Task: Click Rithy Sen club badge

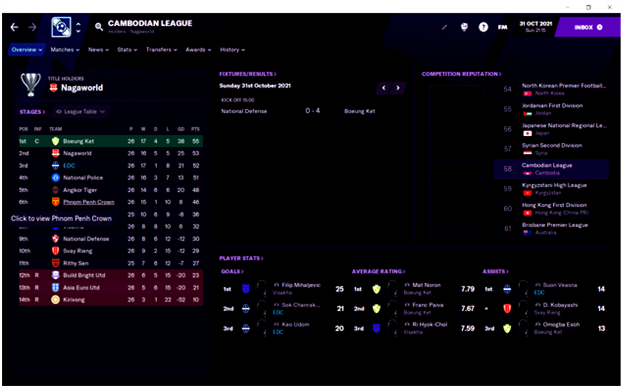Action: (x=55, y=263)
